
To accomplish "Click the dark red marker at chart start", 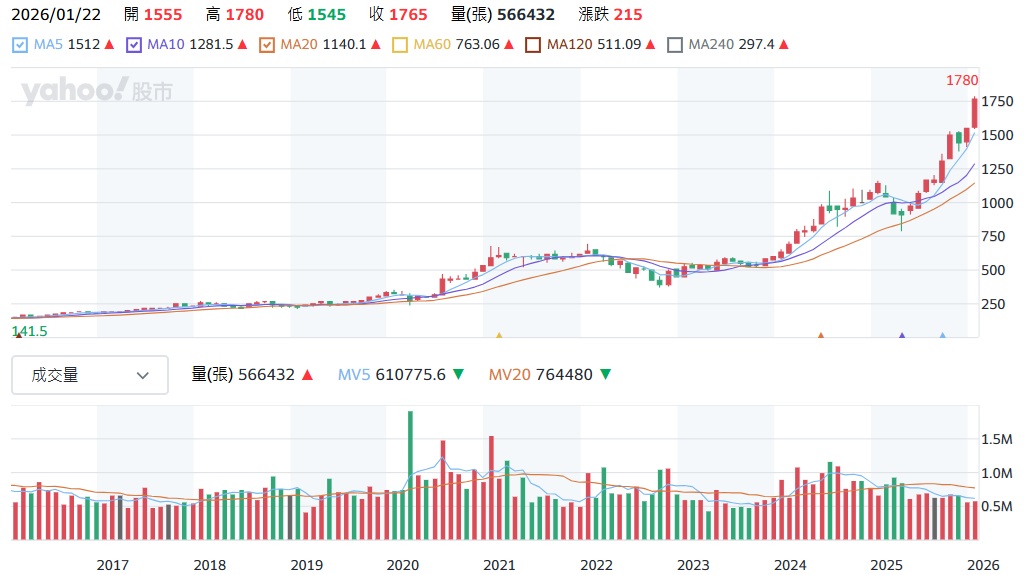I will pos(17,337).
